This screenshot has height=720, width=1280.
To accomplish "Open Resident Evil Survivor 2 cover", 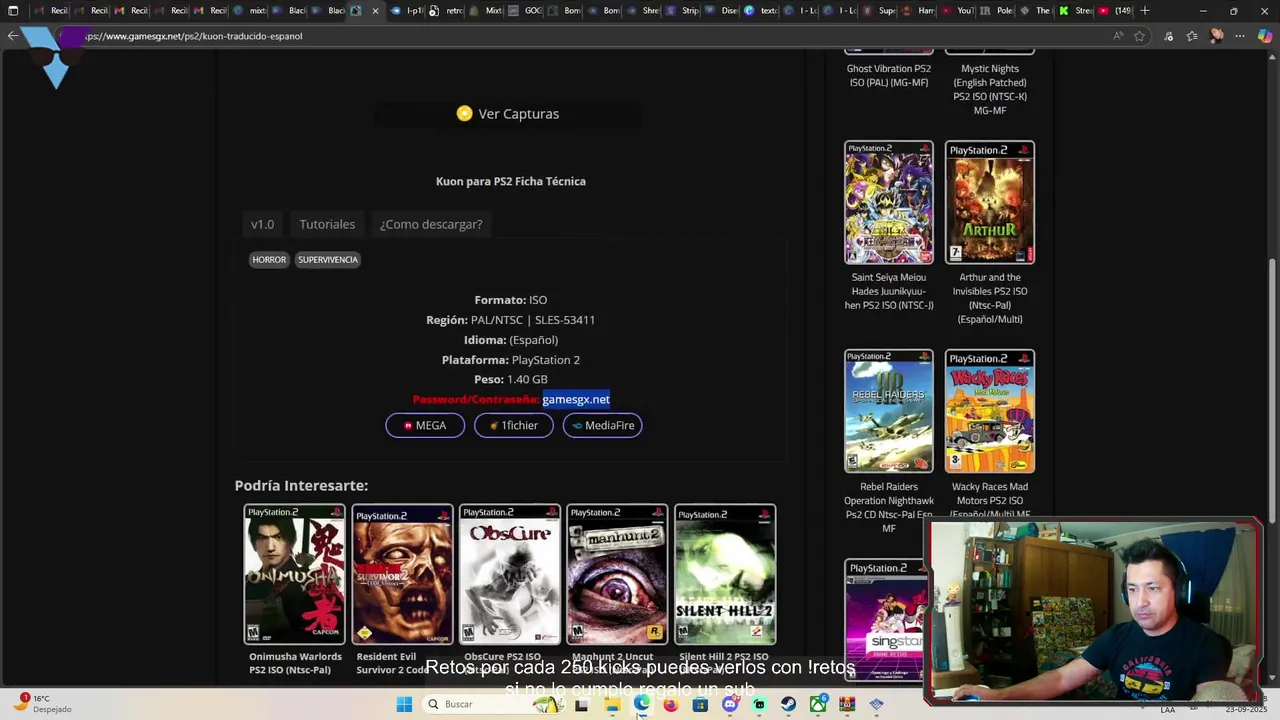I will 402,575.
